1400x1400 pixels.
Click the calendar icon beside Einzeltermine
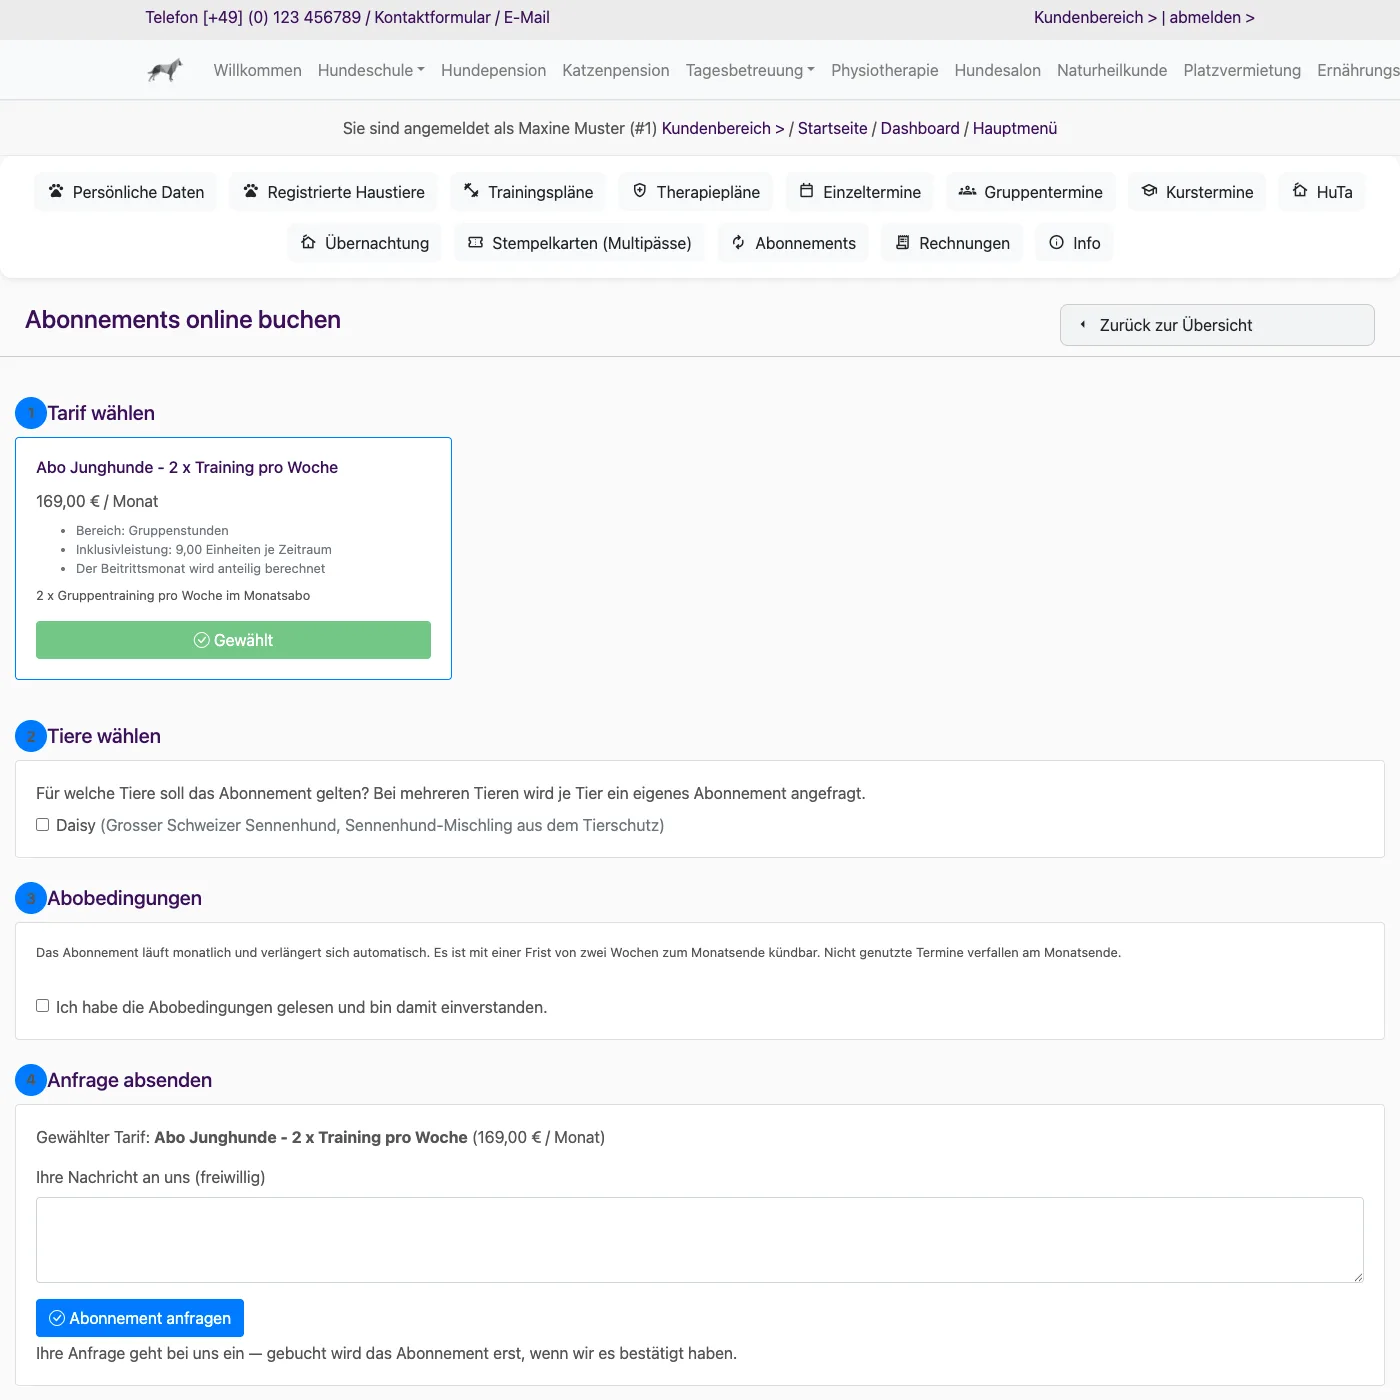[806, 191]
